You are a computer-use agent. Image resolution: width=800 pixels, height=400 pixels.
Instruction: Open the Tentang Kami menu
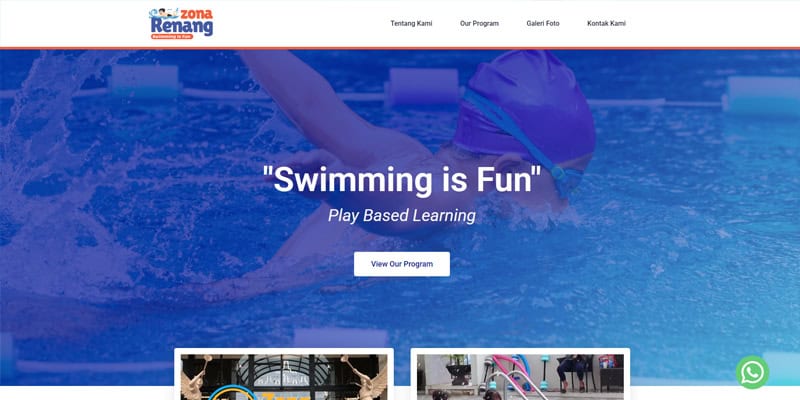(x=411, y=23)
